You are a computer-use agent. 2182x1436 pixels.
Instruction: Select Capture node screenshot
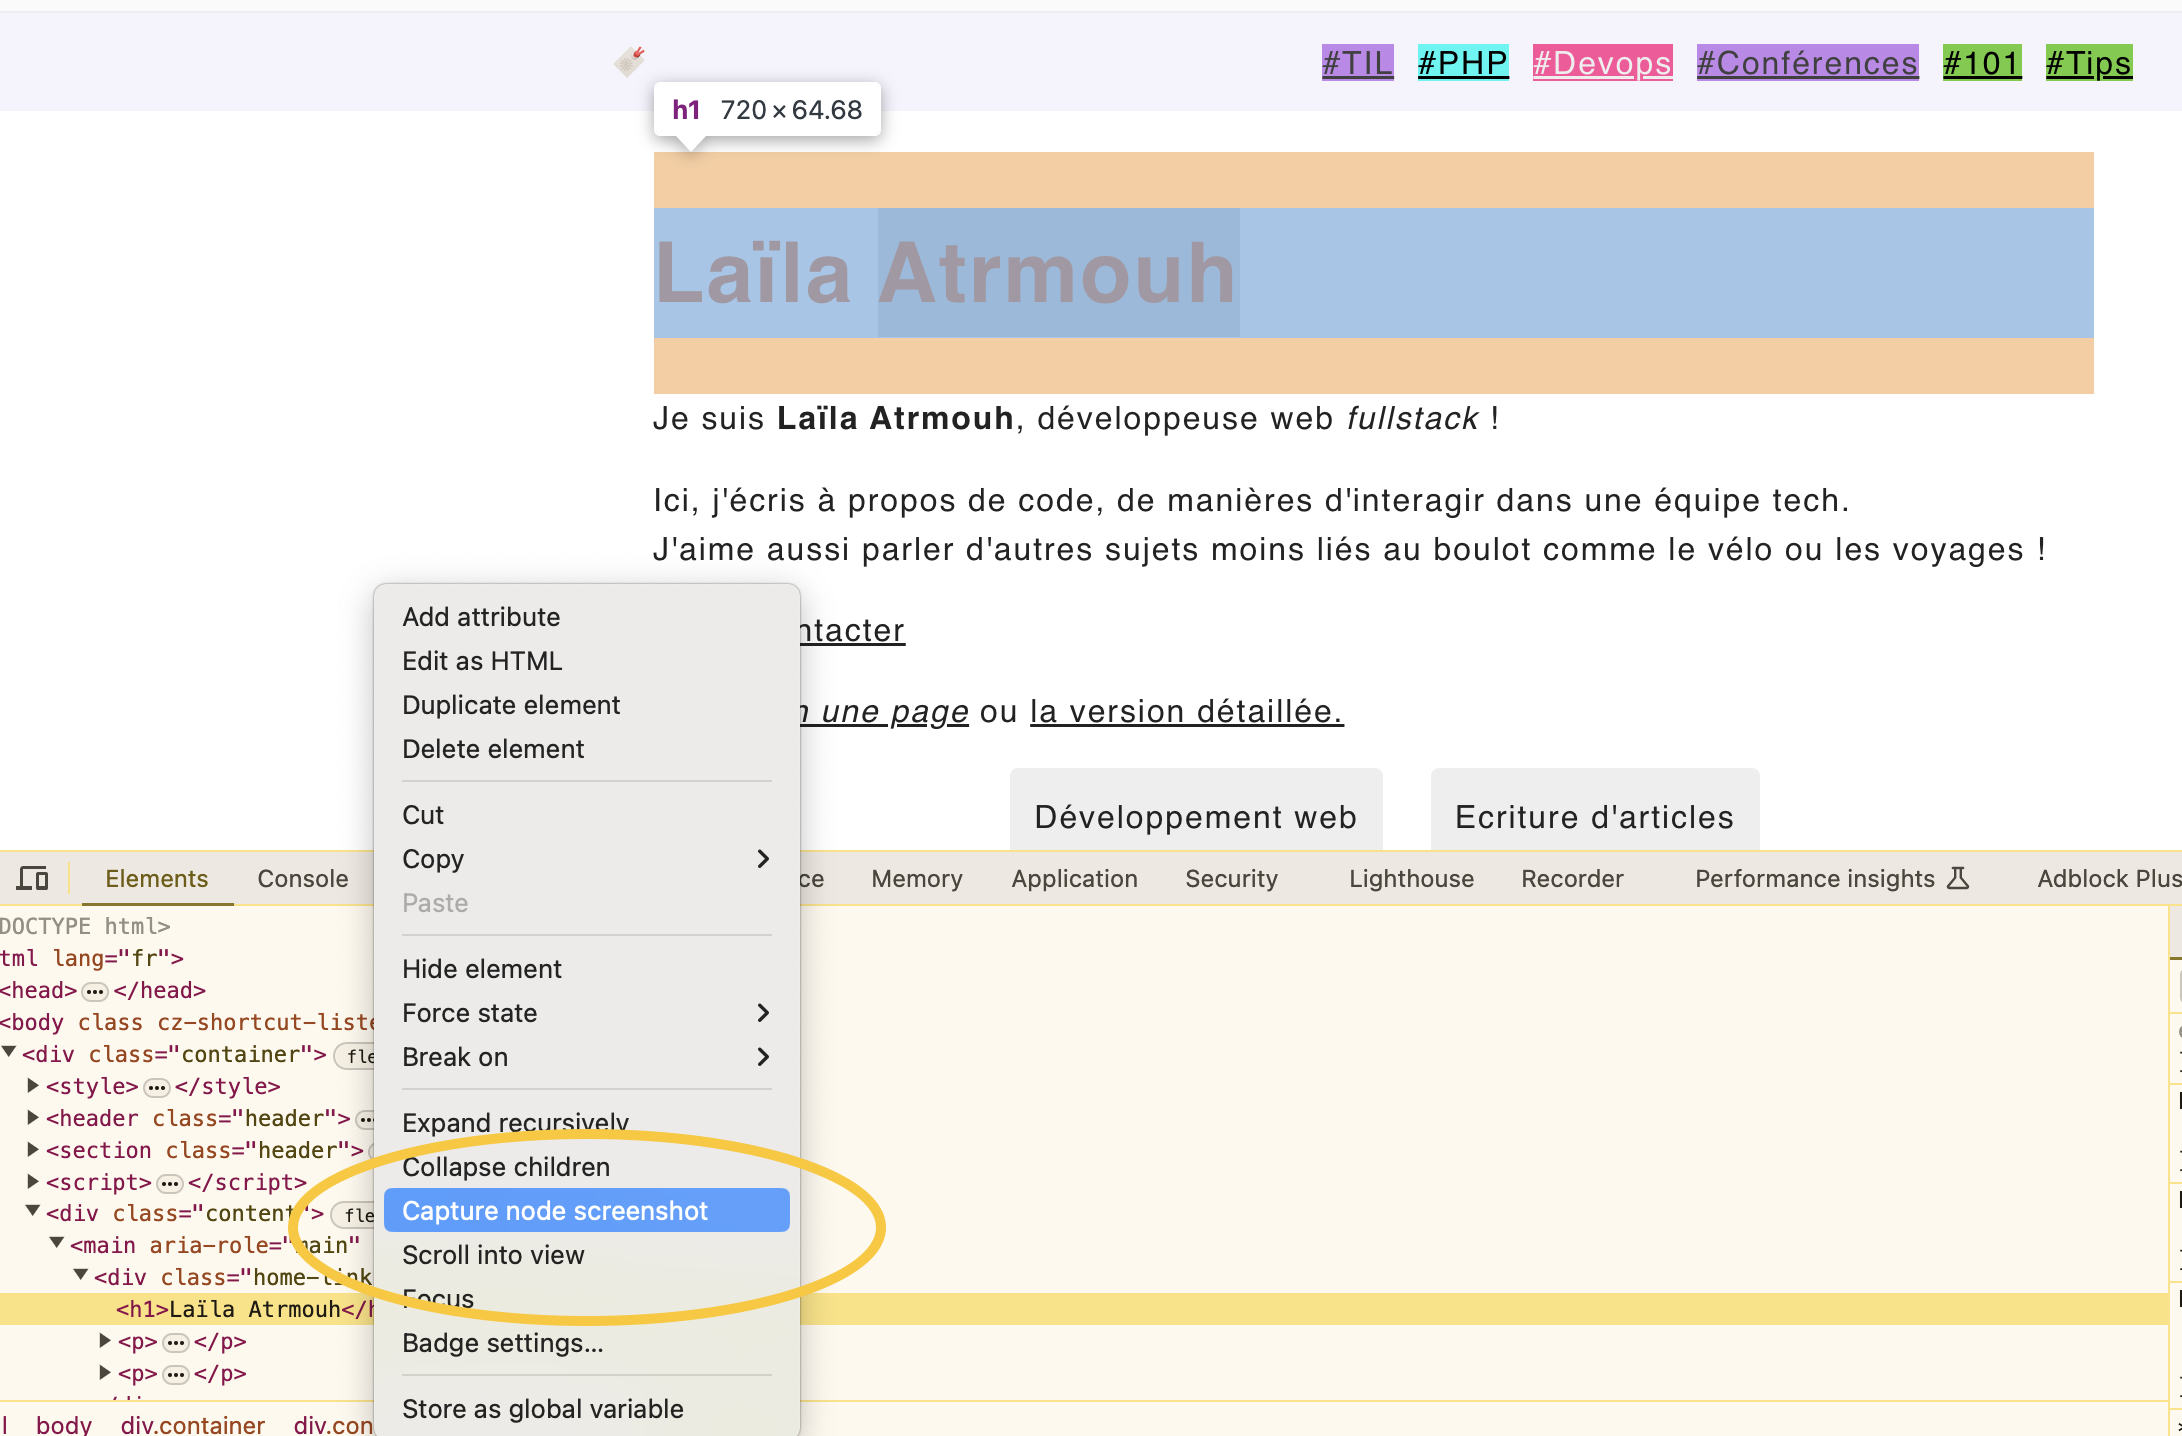[x=586, y=1211]
